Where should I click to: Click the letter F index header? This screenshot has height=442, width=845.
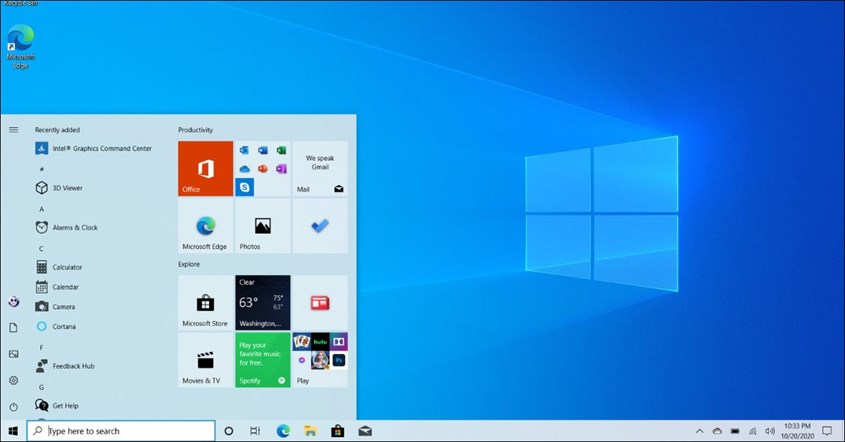tap(41, 348)
